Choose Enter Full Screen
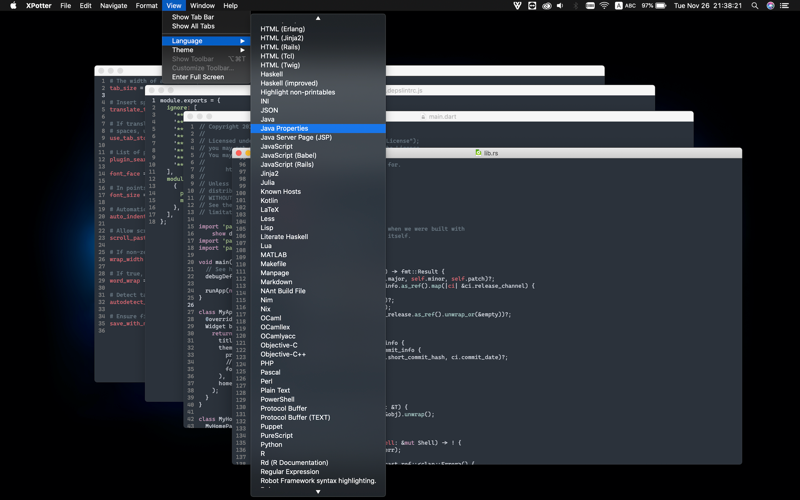 click(x=206, y=77)
